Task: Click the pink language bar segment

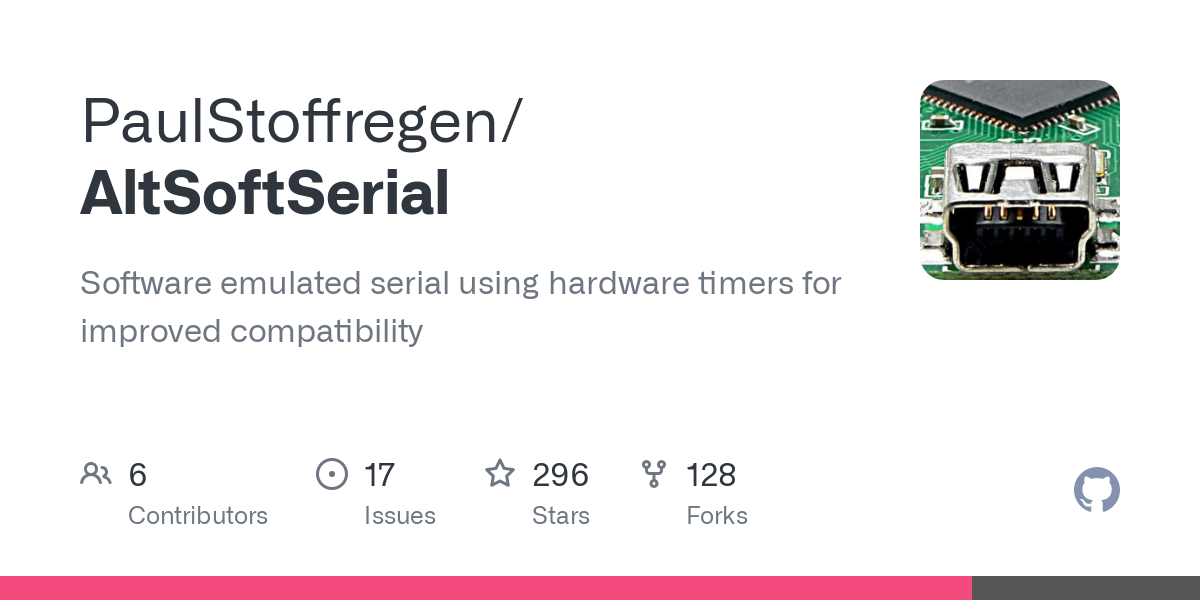Action: point(486,588)
